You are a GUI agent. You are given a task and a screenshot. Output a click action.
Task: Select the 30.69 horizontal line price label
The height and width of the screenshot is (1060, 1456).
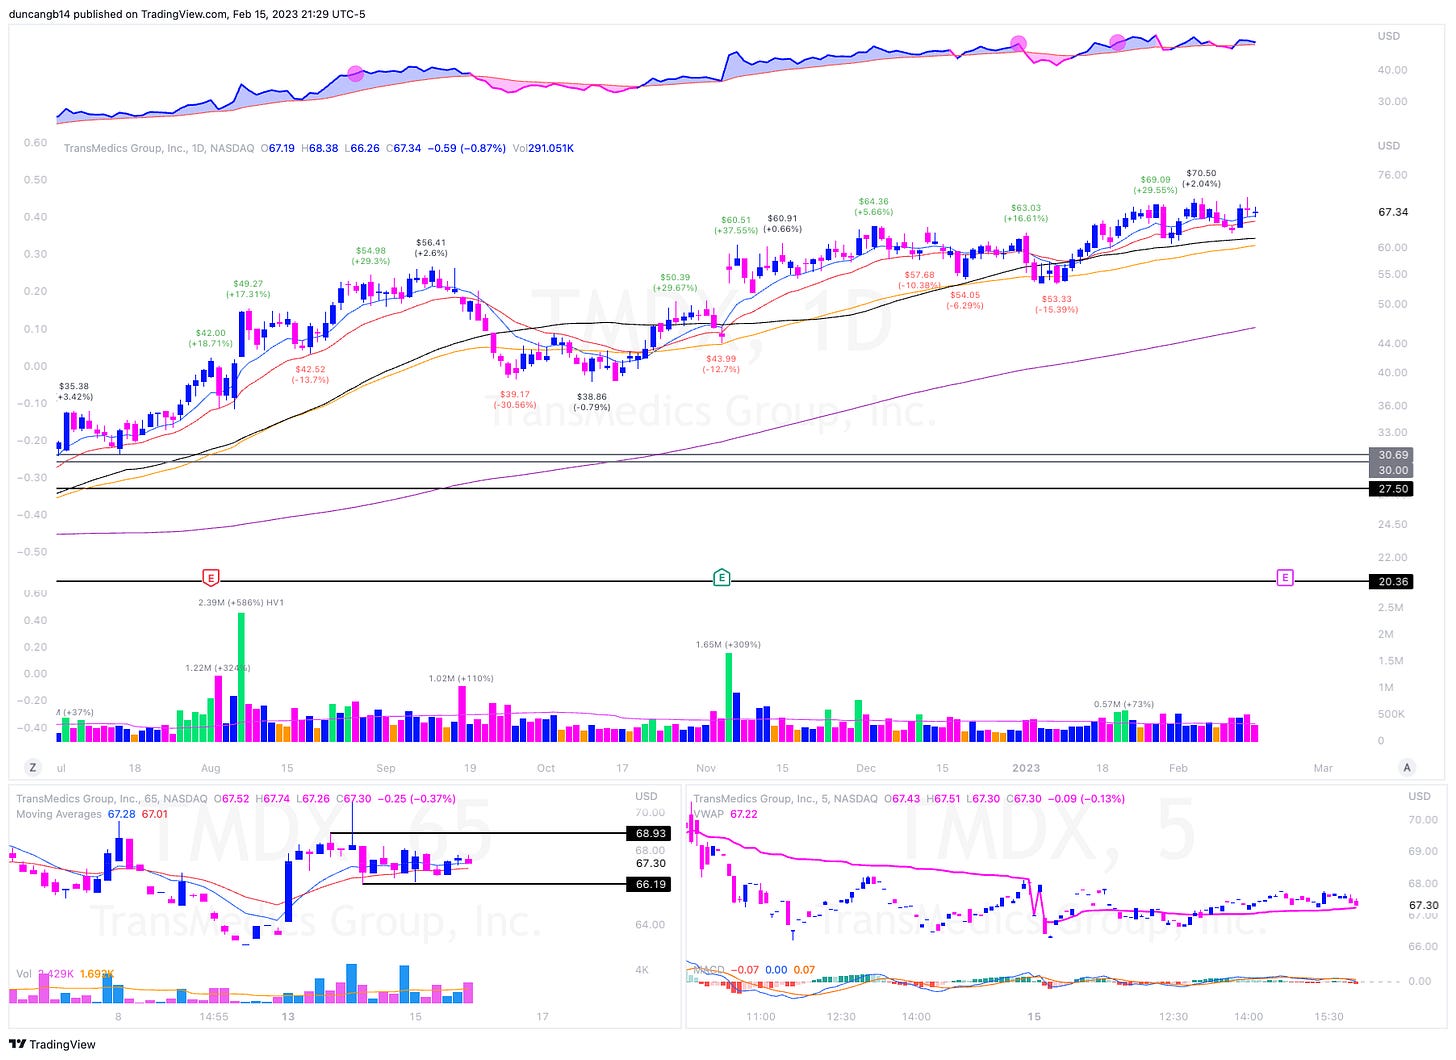pos(1393,455)
